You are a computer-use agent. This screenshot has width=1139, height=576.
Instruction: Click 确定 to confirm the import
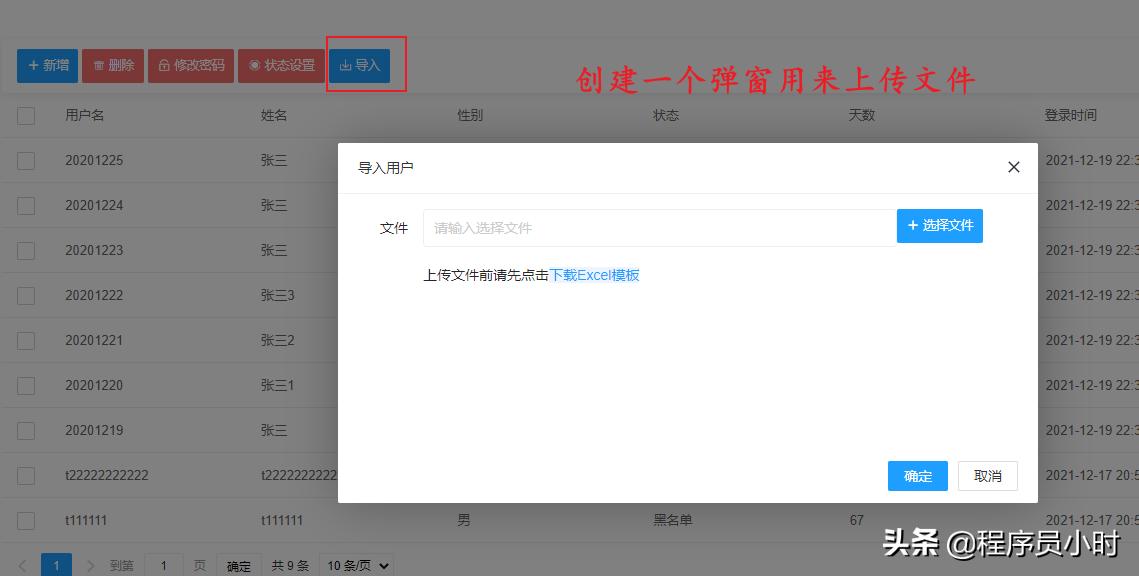[916, 476]
